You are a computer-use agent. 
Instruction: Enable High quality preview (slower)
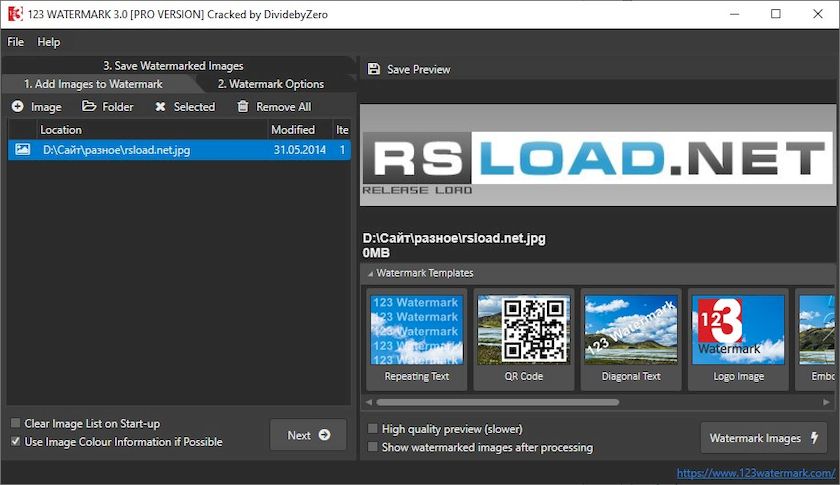[373, 429]
